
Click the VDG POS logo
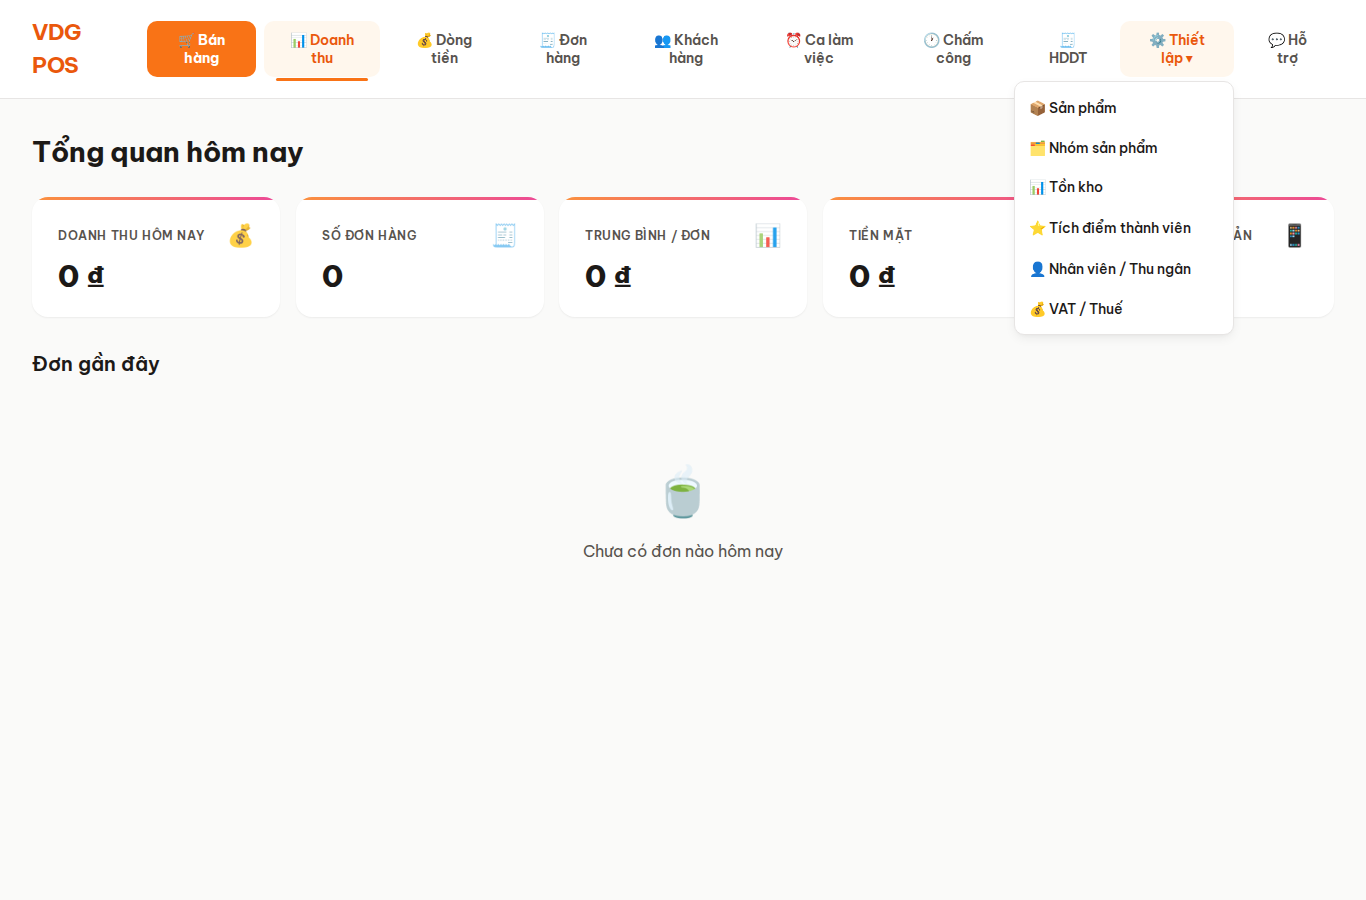coord(57,49)
